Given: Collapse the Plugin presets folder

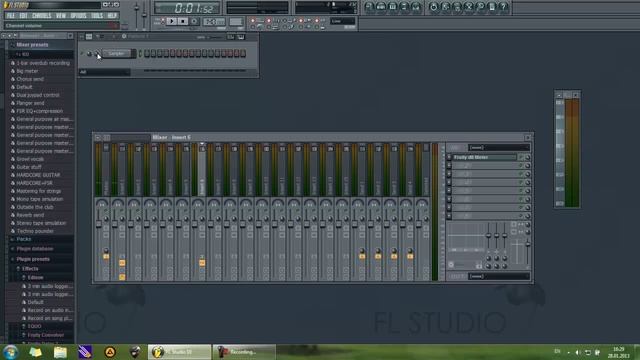Looking at the screenshot, I should 33,259.
